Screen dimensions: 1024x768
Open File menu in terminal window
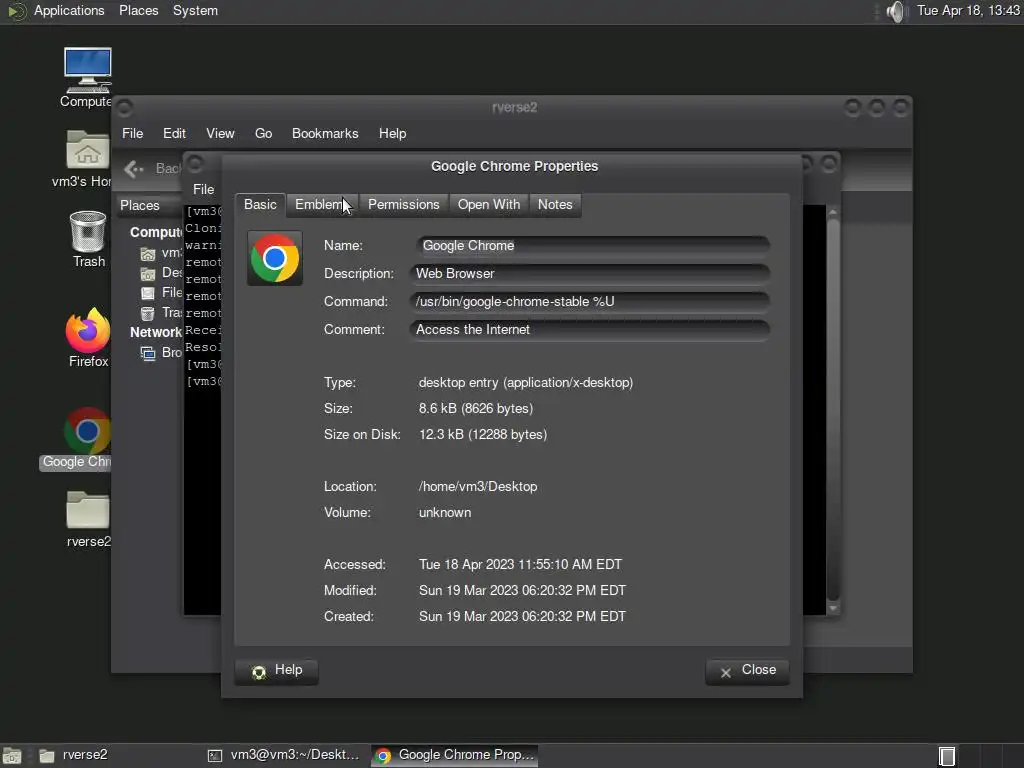coord(203,189)
